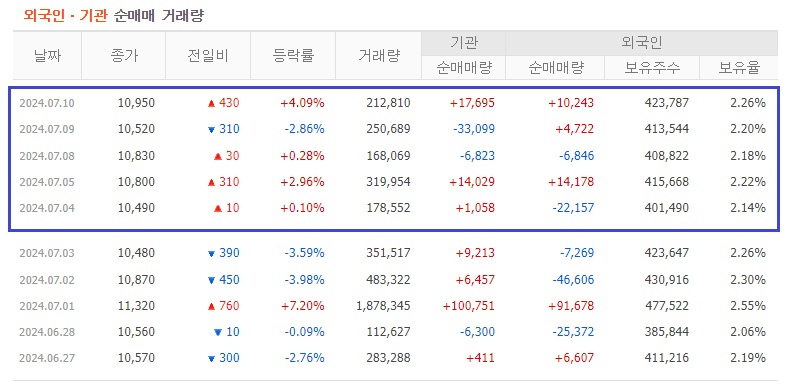Select the 보유주수 column header
Image resolution: width=792 pixels, height=386 pixels.
click(x=652, y=68)
